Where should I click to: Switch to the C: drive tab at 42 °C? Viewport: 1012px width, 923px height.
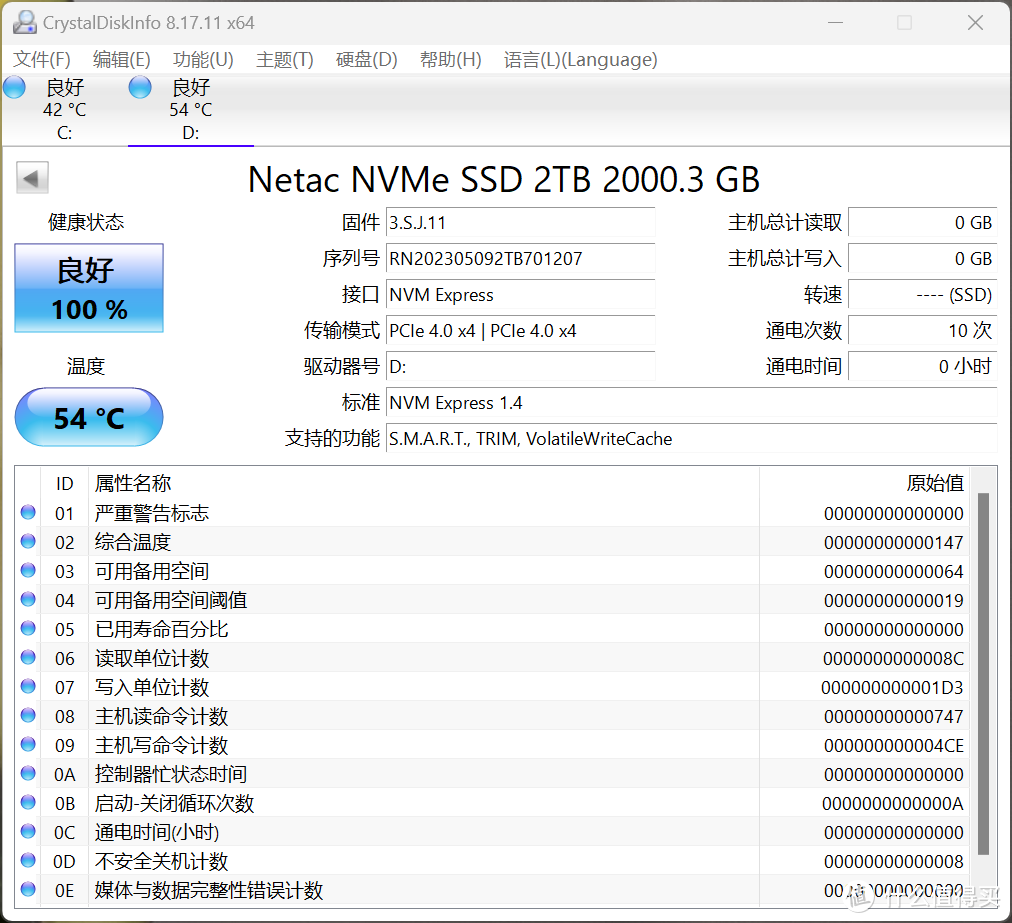click(65, 110)
